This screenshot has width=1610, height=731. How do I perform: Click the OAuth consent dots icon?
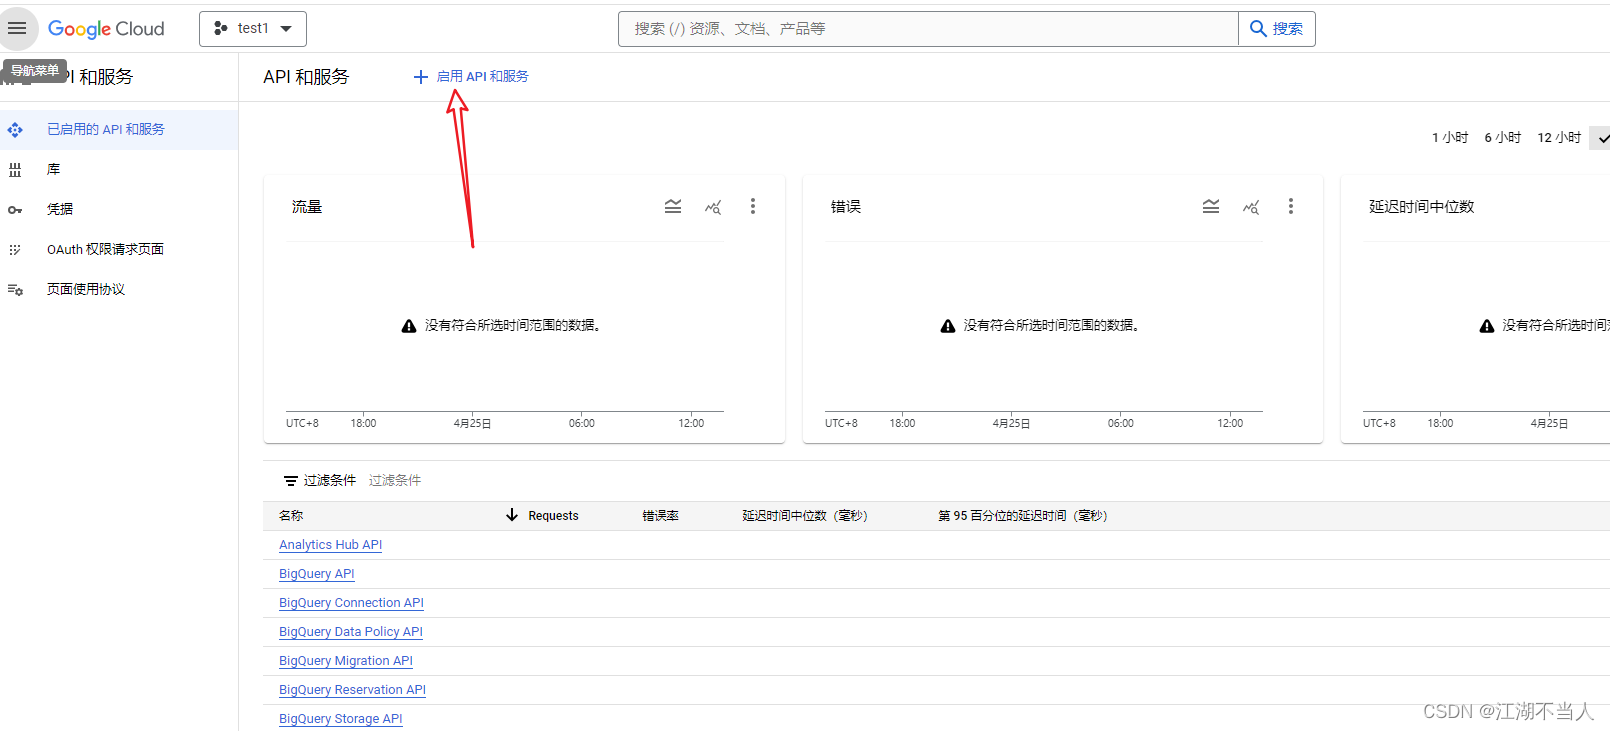coord(15,250)
